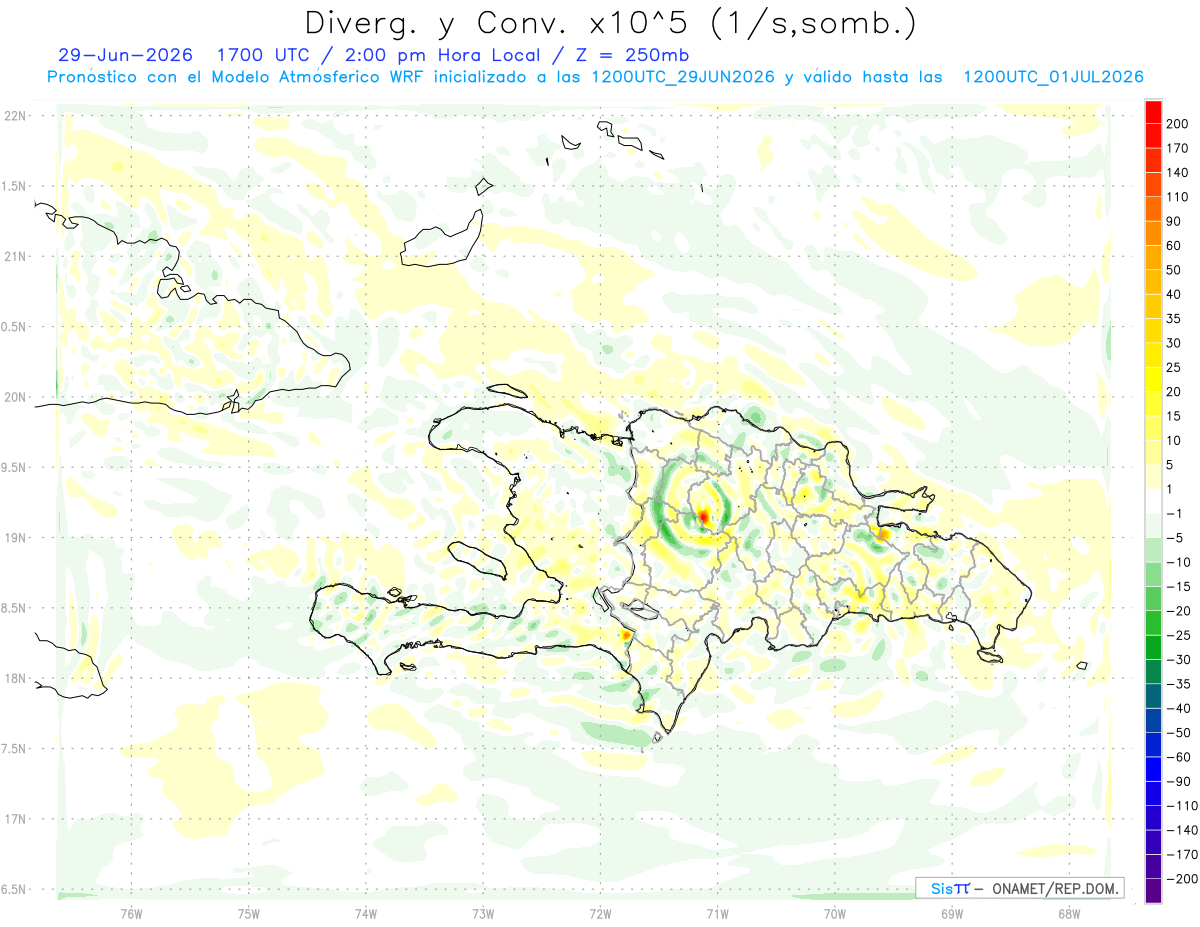The height and width of the screenshot is (927, 1200).
Task: Click the "7.5N" latitude label
Action: [13, 749]
